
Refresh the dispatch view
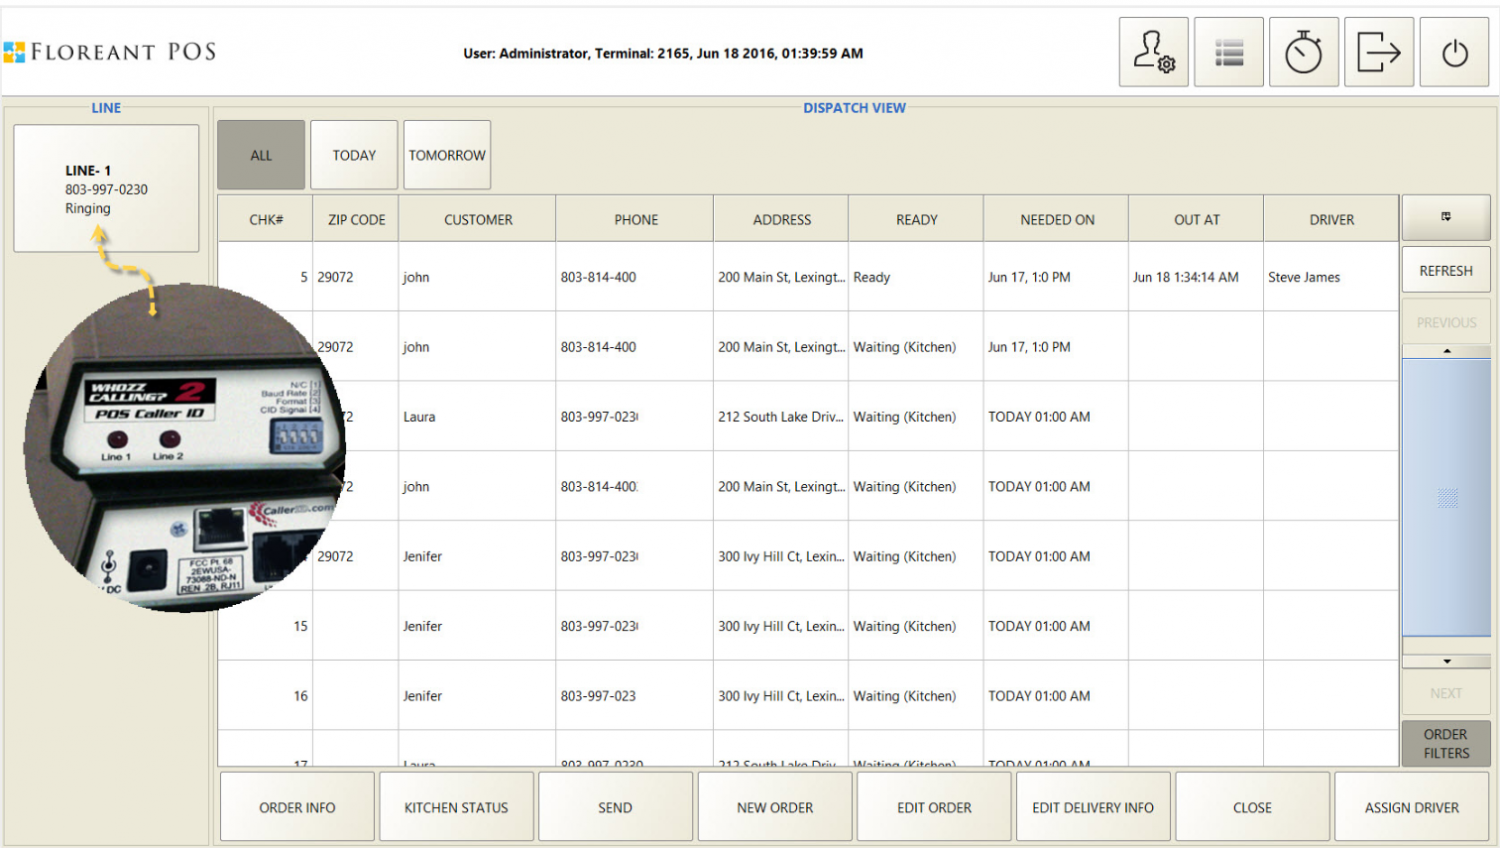(1445, 269)
